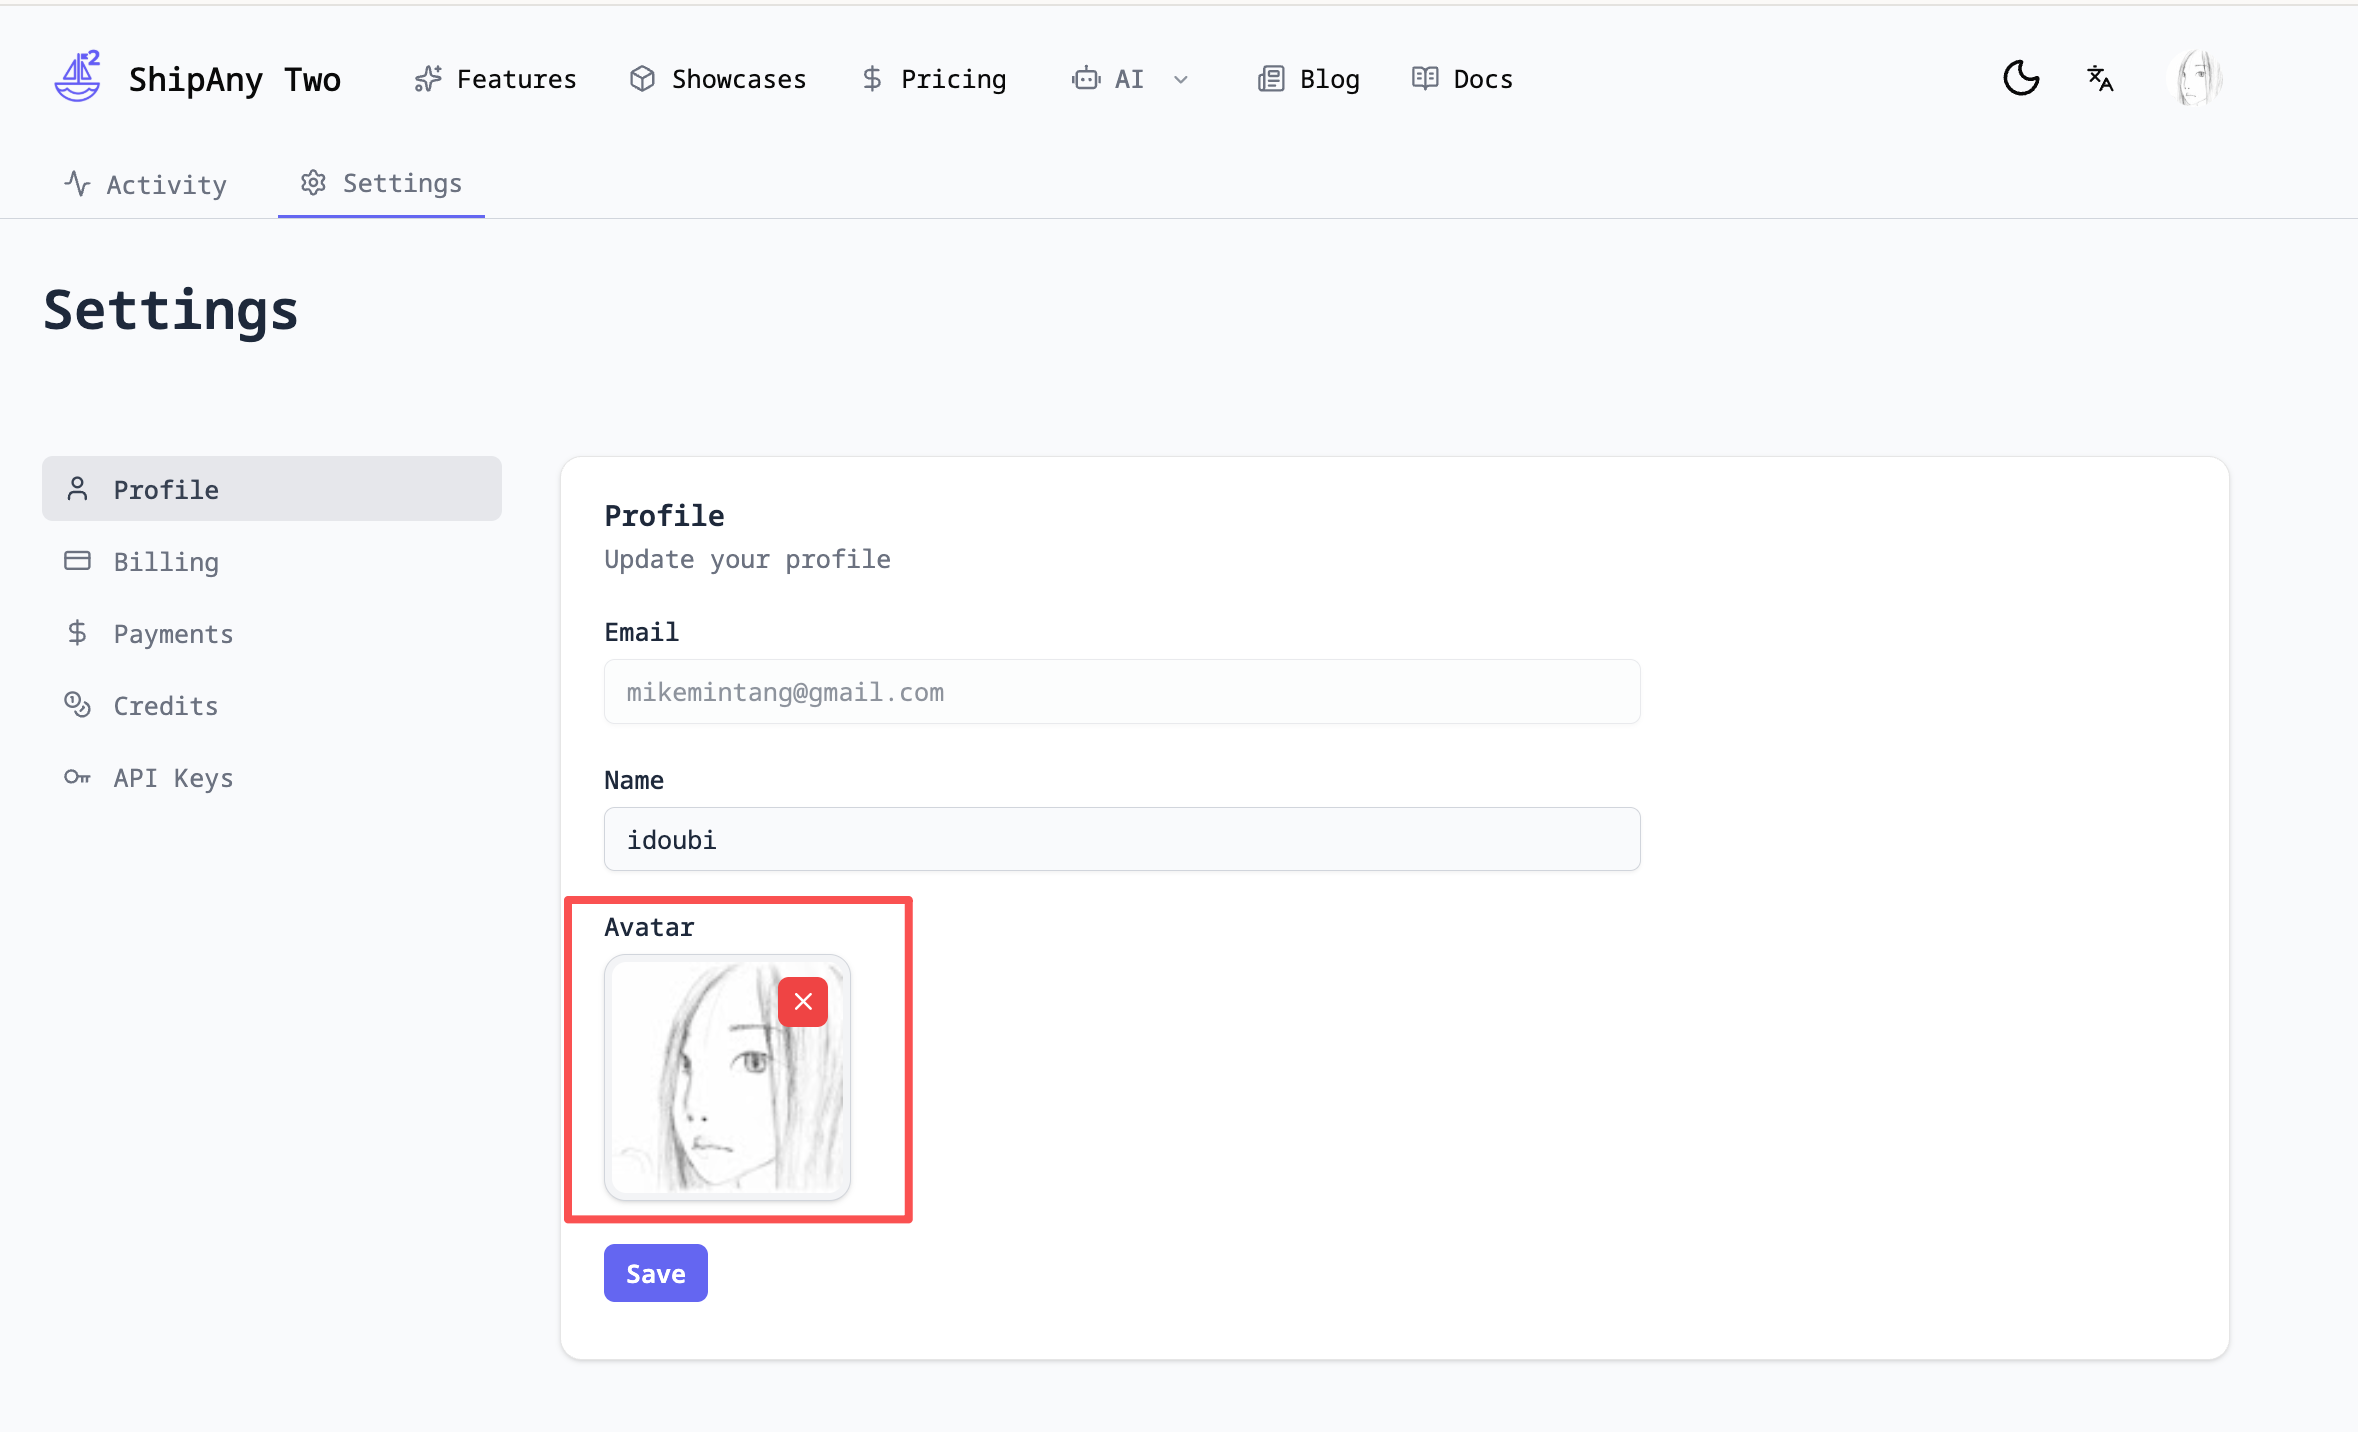Open the user avatar menu in the header

[2194, 78]
